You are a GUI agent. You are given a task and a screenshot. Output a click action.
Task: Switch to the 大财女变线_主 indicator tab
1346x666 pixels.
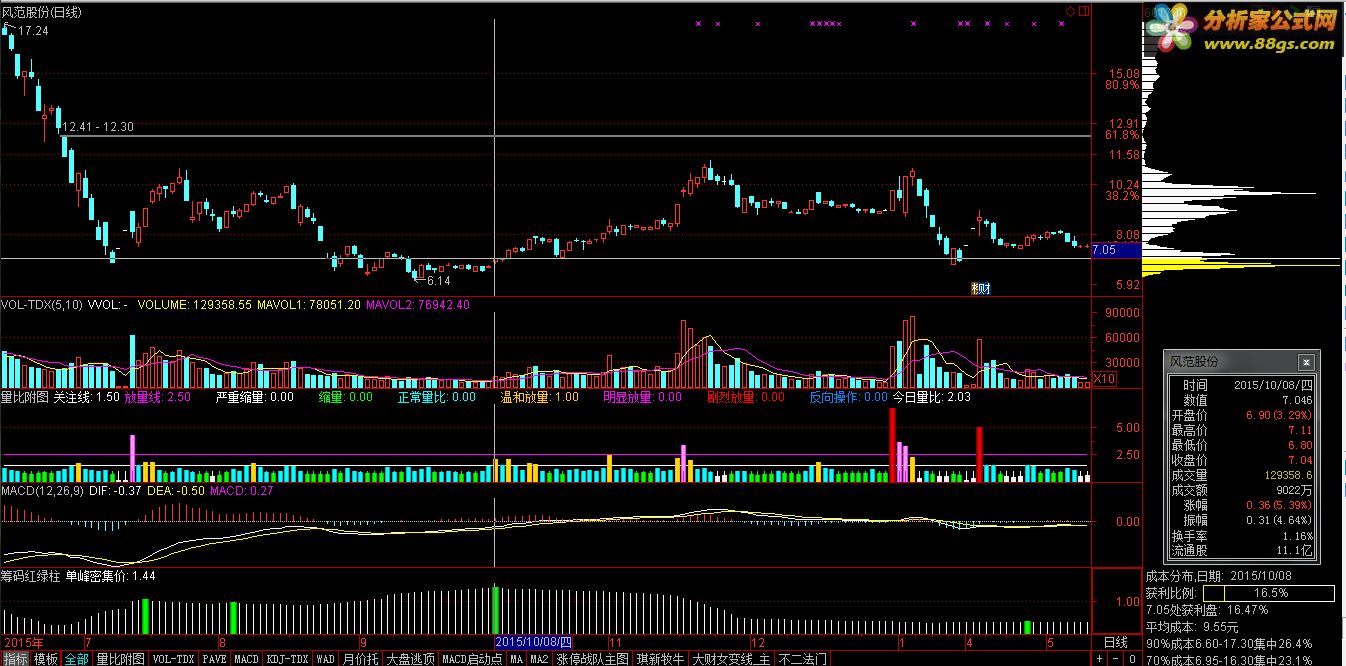732,659
